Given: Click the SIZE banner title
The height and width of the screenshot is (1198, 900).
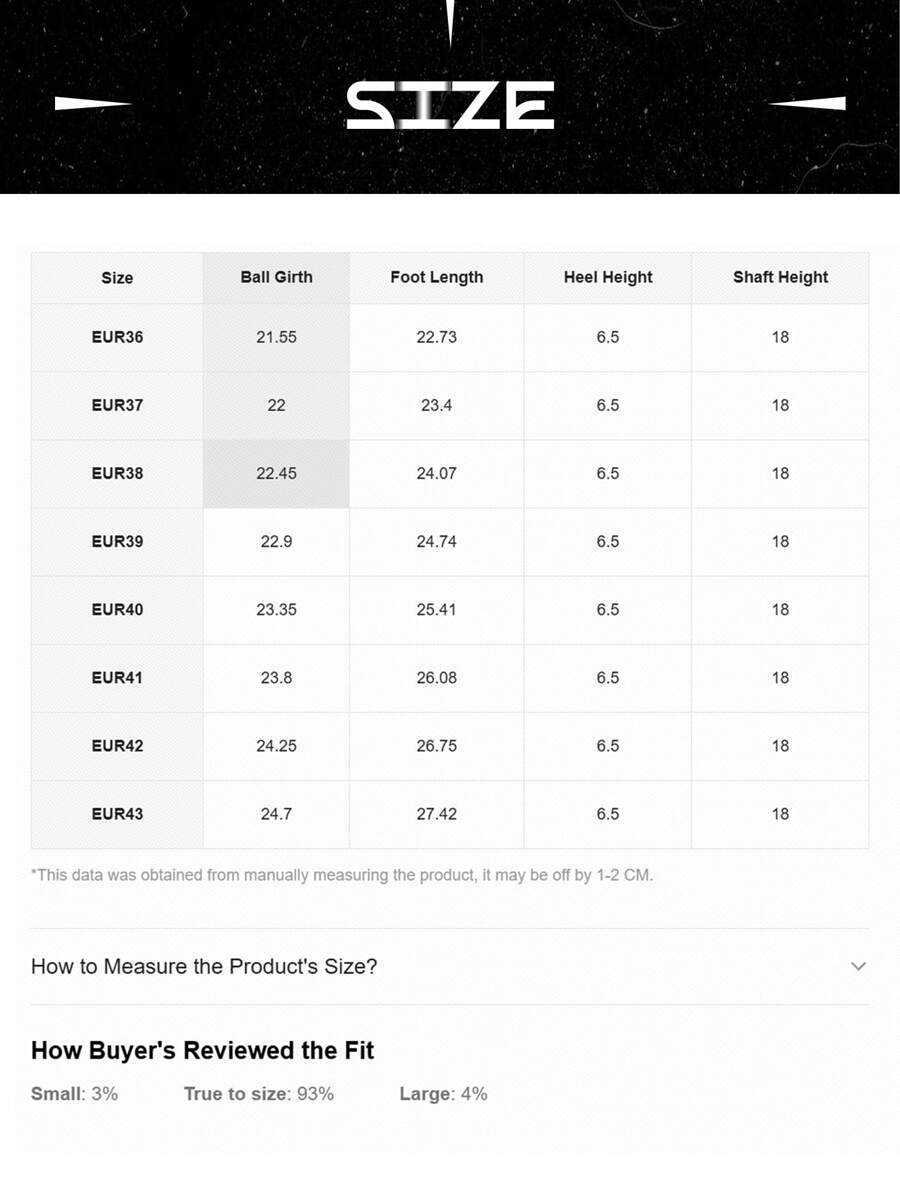Looking at the screenshot, I should 450,106.
